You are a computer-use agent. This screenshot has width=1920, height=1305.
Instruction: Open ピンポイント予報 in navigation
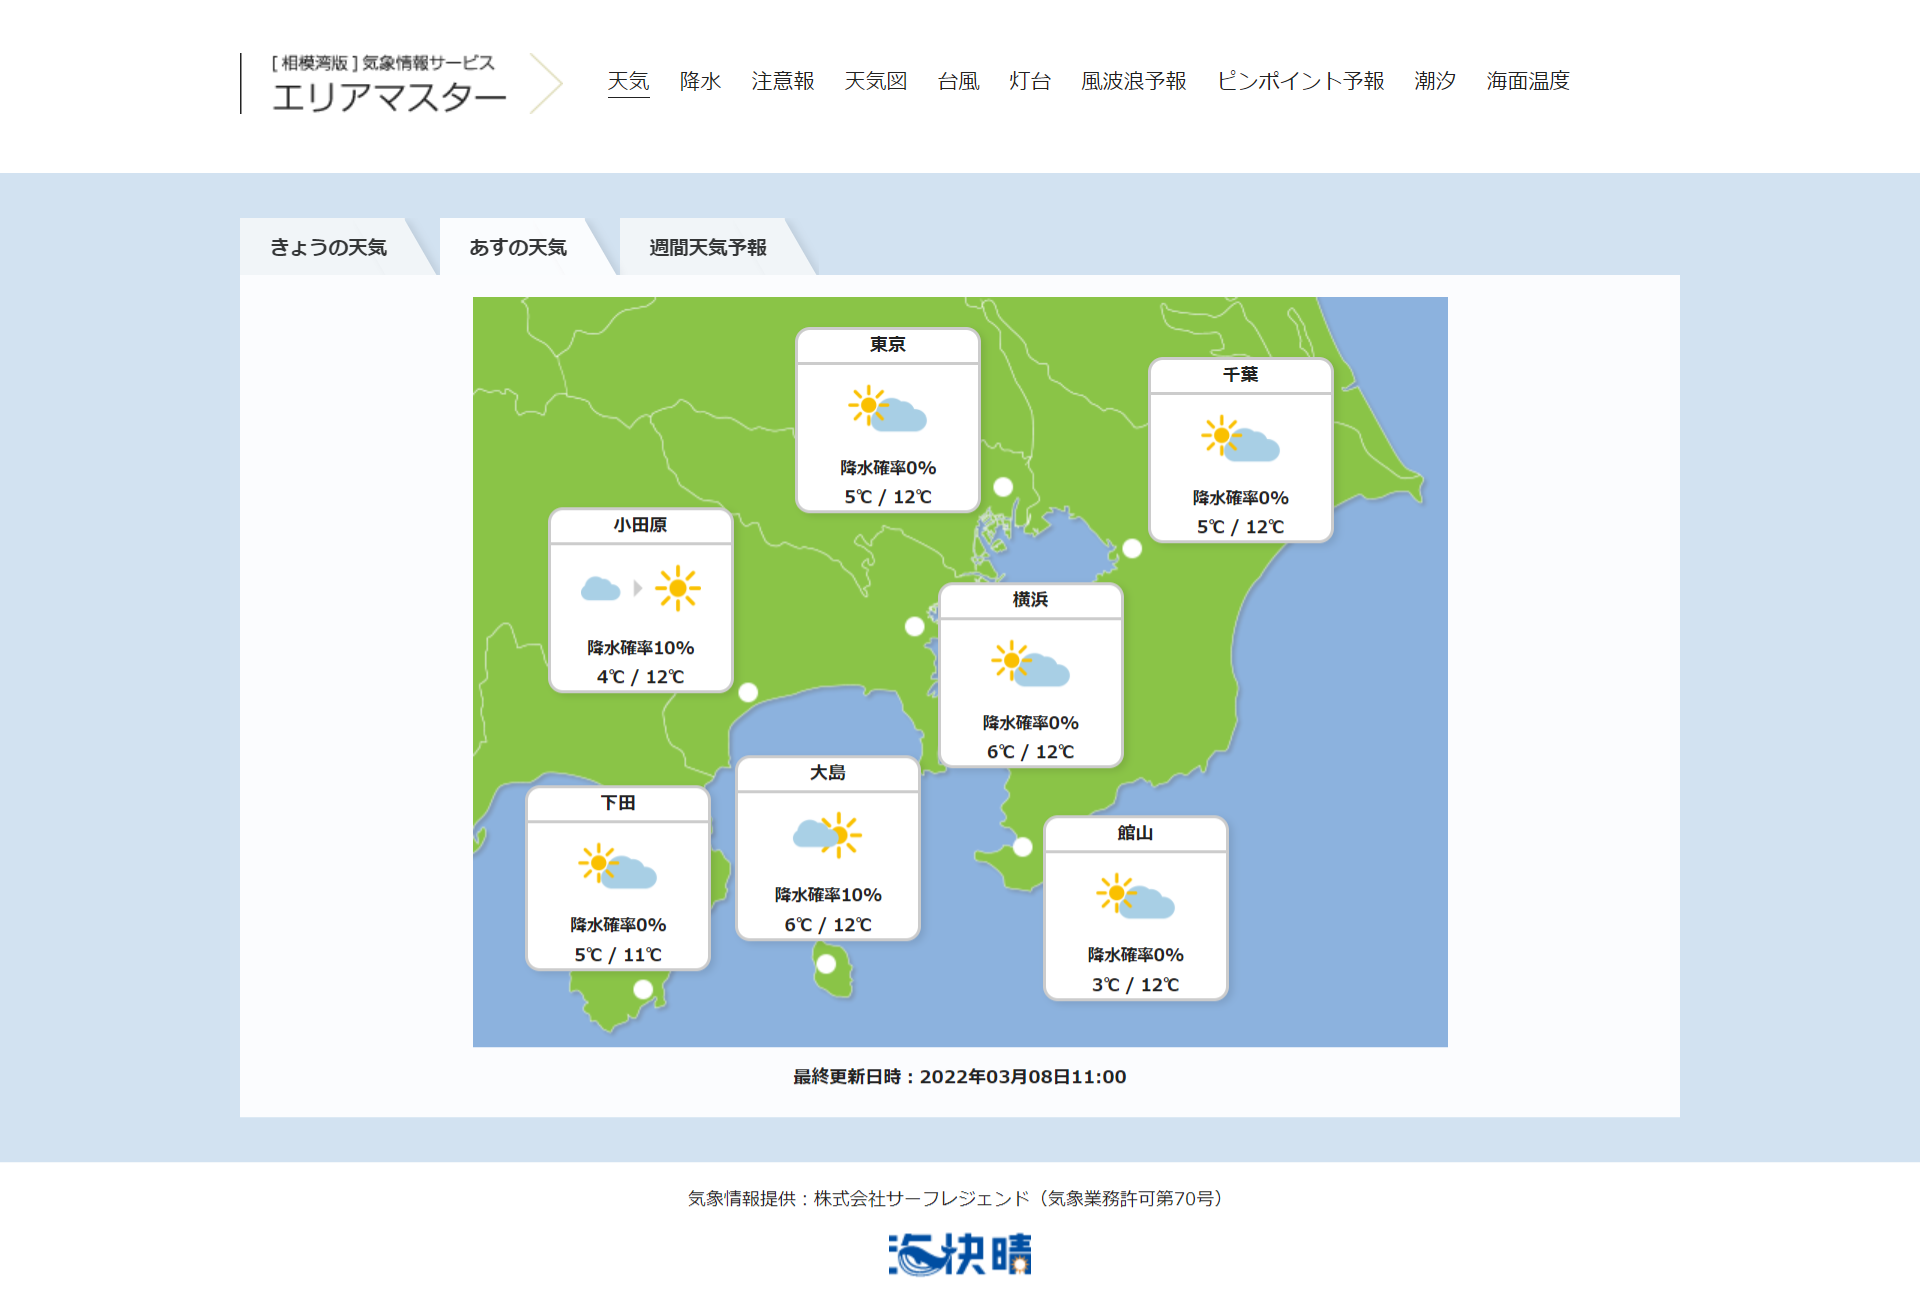1300,81
